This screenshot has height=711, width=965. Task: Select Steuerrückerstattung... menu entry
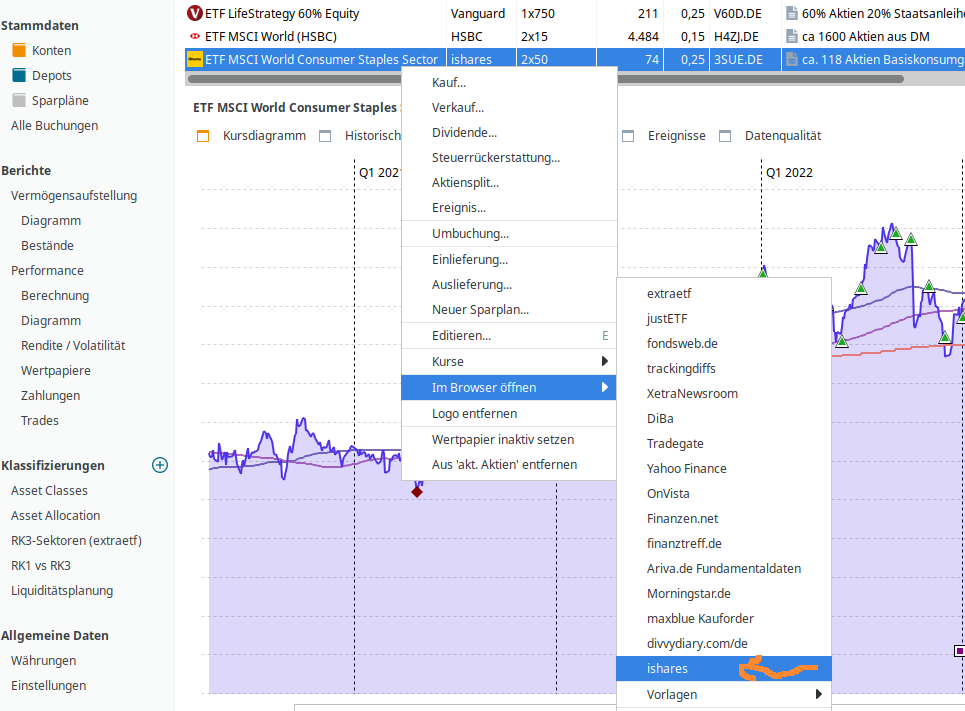[x=508, y=158]
